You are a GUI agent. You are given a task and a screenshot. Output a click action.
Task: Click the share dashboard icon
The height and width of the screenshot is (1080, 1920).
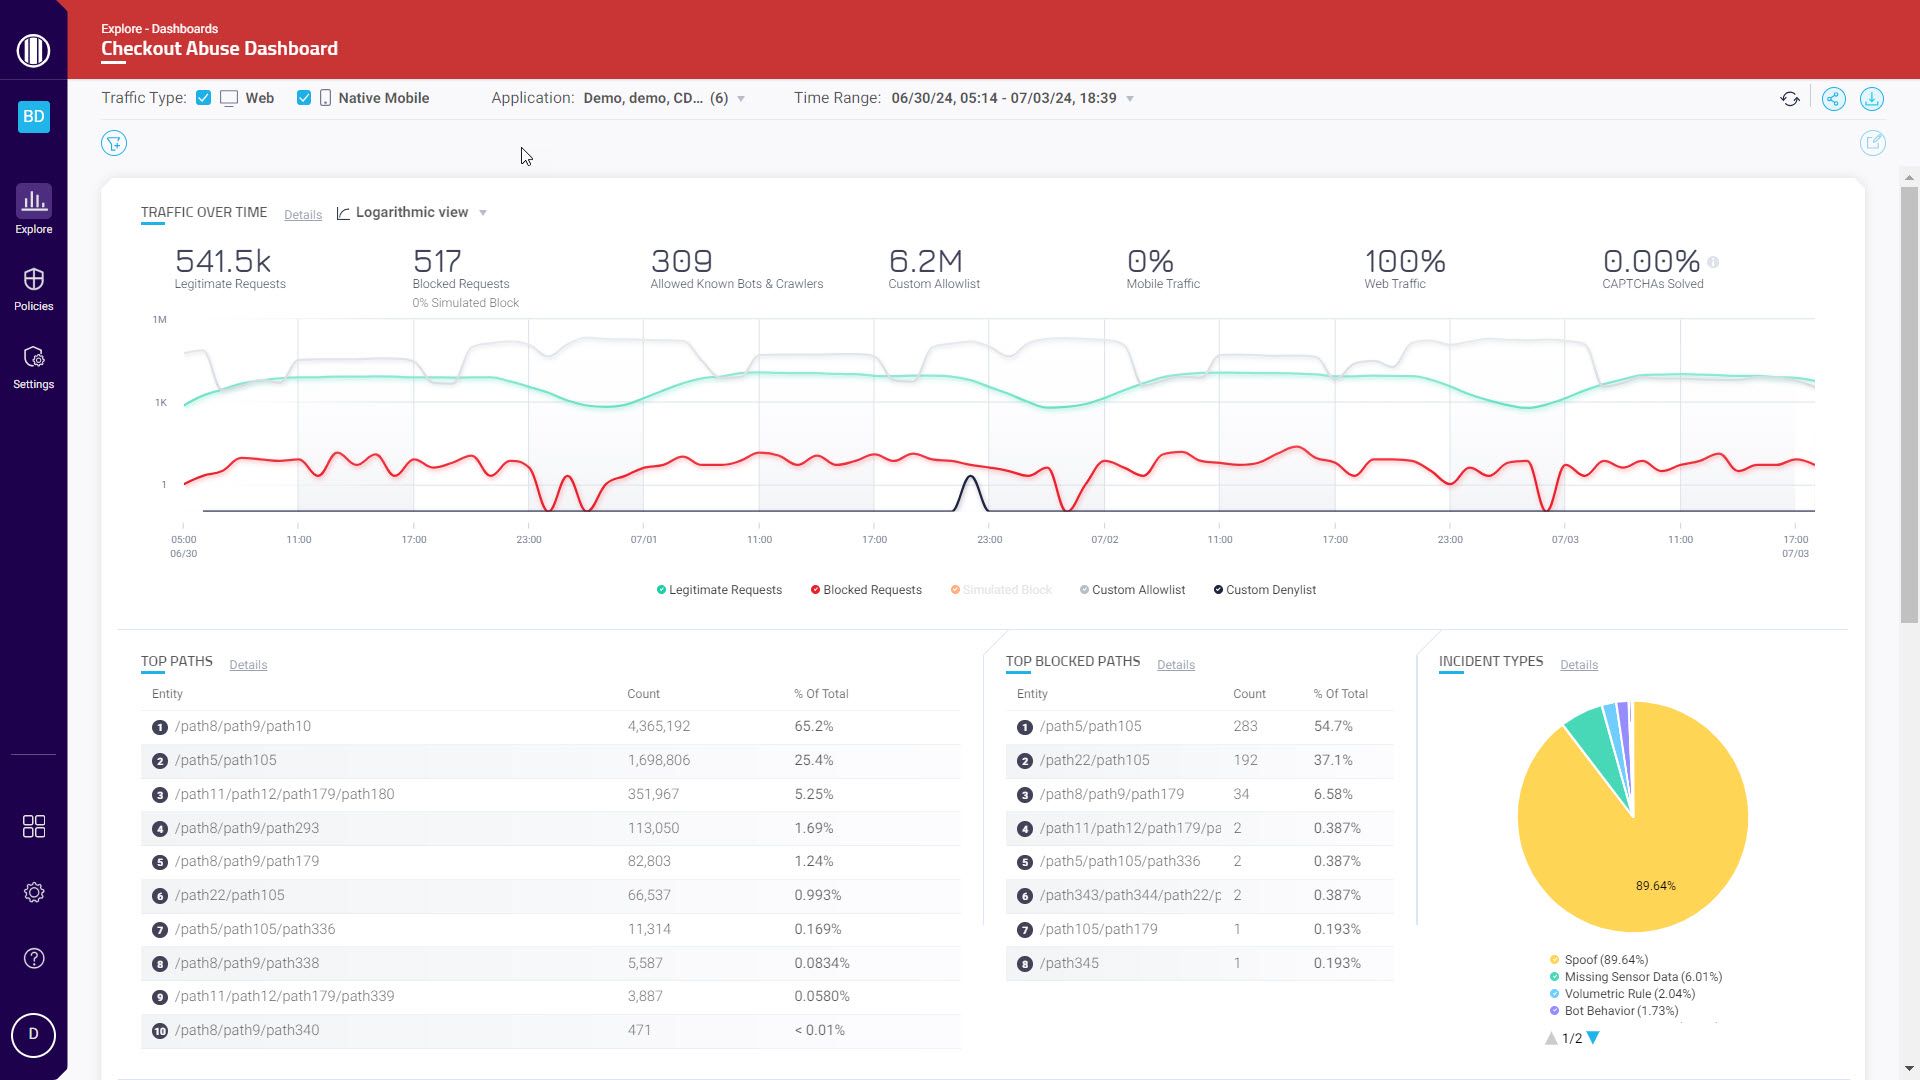pos(1833,99)
